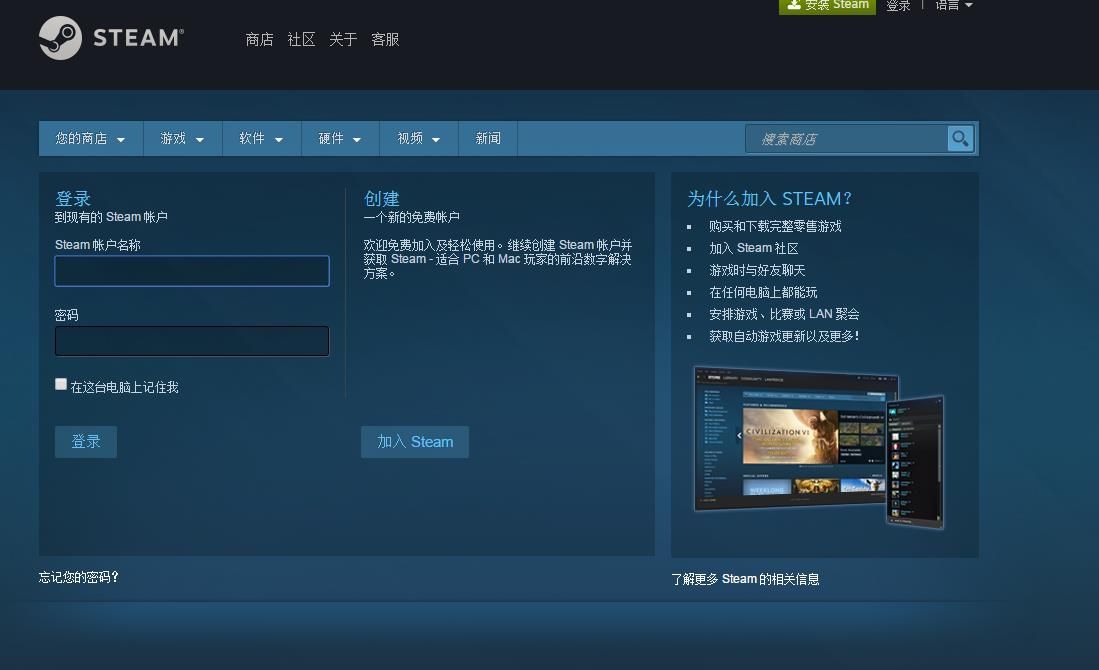This screenshot has height=670, width=1099.
Task: Click the 购买和下载完整零售游戏 text
Action: tap(775, 226)
